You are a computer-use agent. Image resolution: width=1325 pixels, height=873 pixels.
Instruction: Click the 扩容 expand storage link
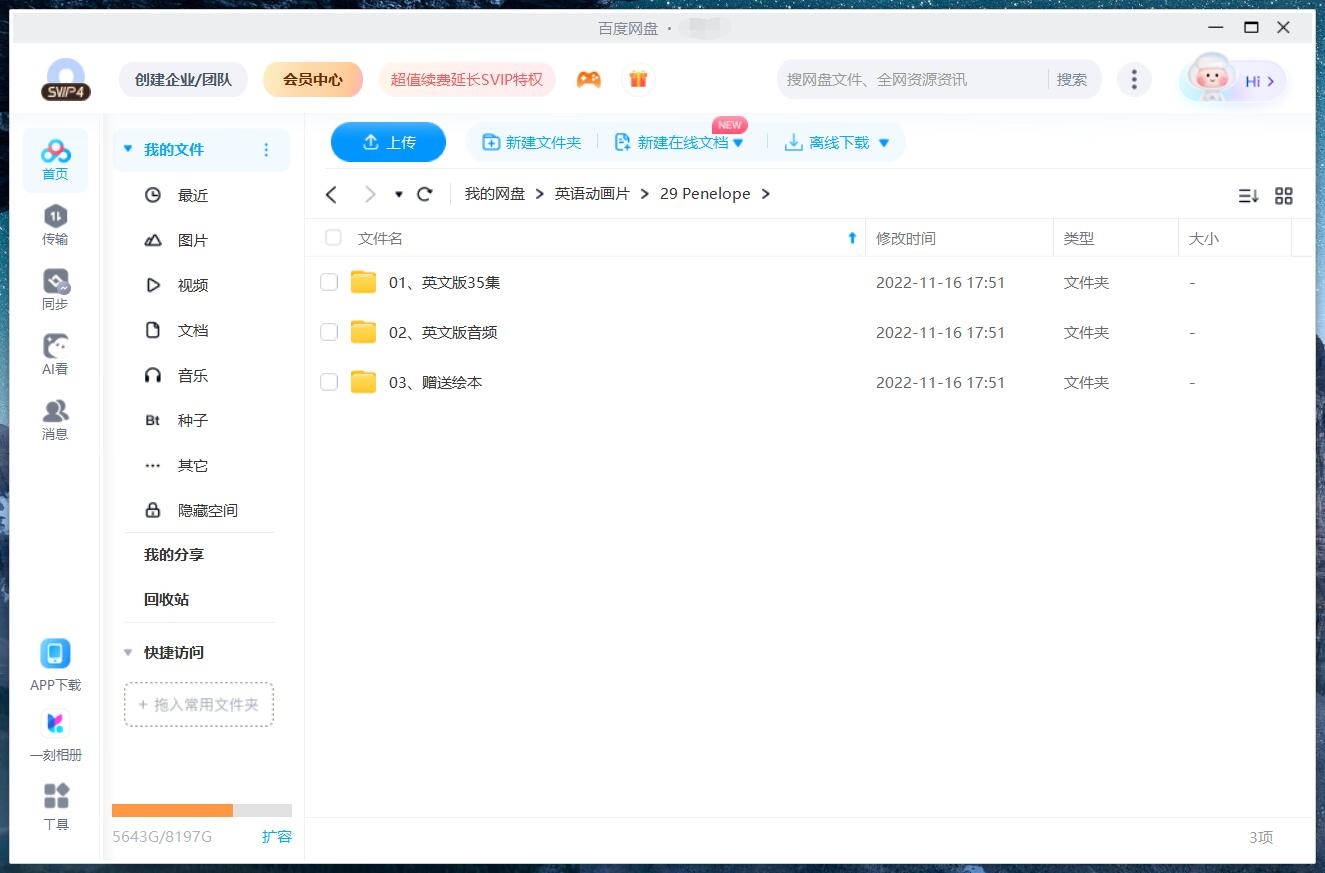click(x=277, y=836)
